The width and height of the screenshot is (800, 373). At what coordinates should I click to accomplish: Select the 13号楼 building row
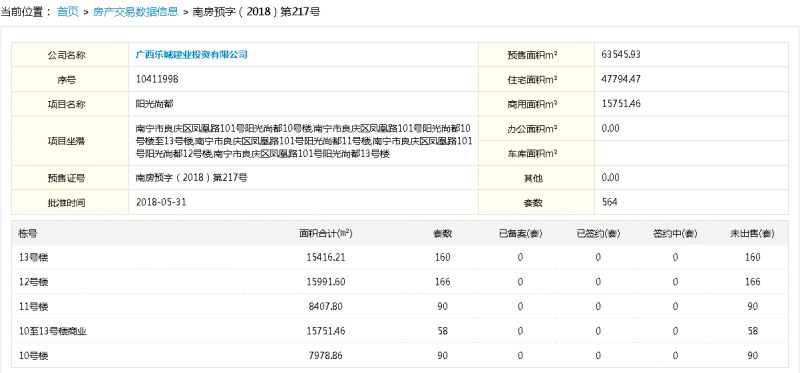(x=400, y=257)
